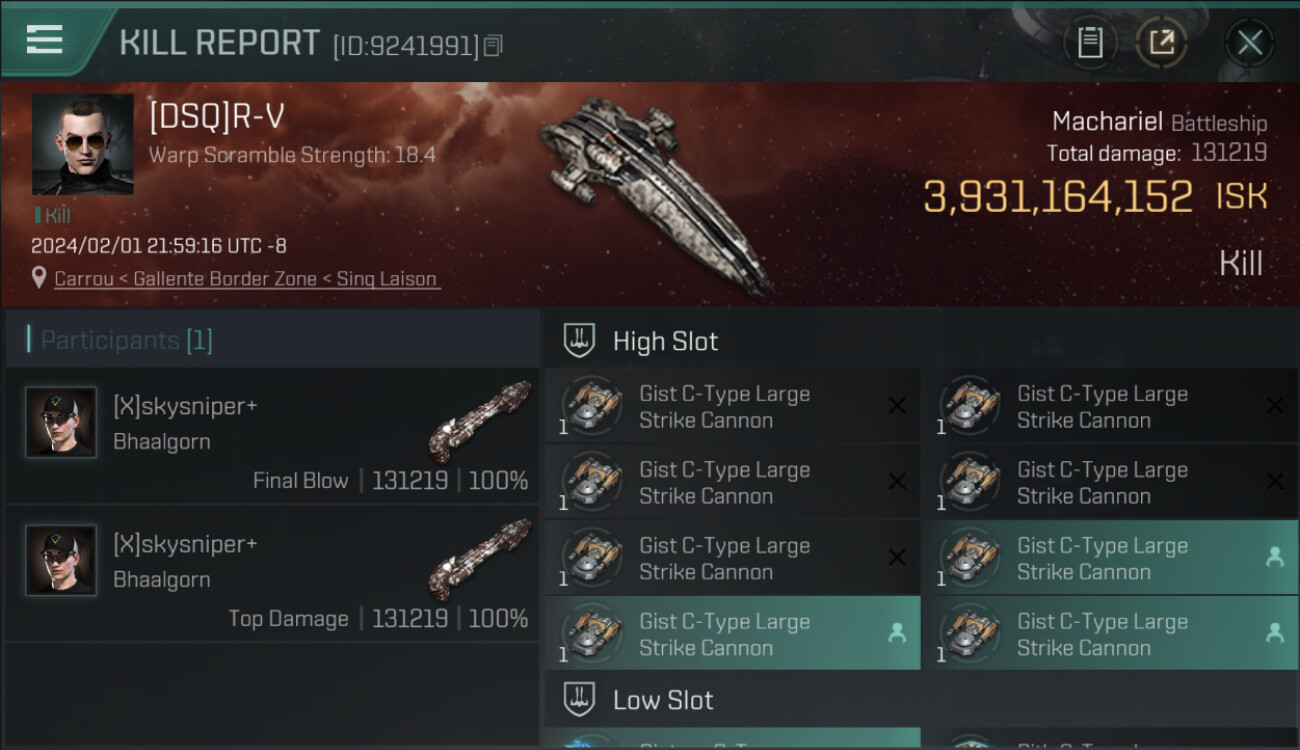Click the location pin icon

(39, 278)
